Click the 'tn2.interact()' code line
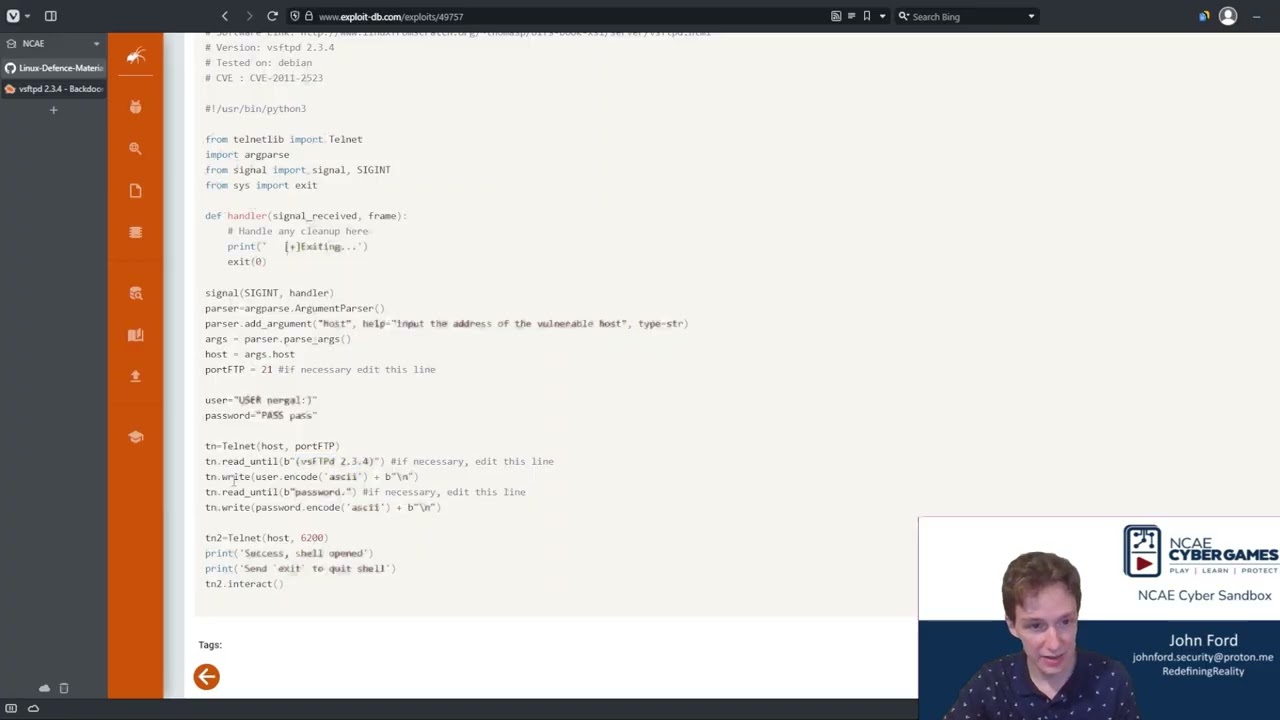1280x720 pixels. click(244, 584)
